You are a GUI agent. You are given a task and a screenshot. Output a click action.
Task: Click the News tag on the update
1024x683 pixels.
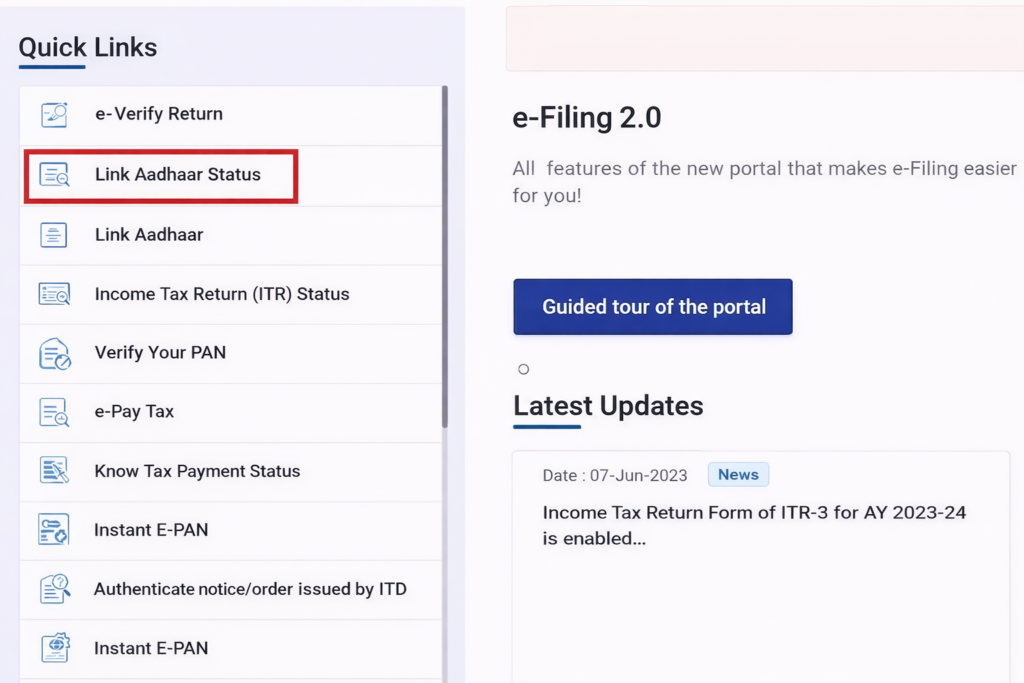(738, 475)
